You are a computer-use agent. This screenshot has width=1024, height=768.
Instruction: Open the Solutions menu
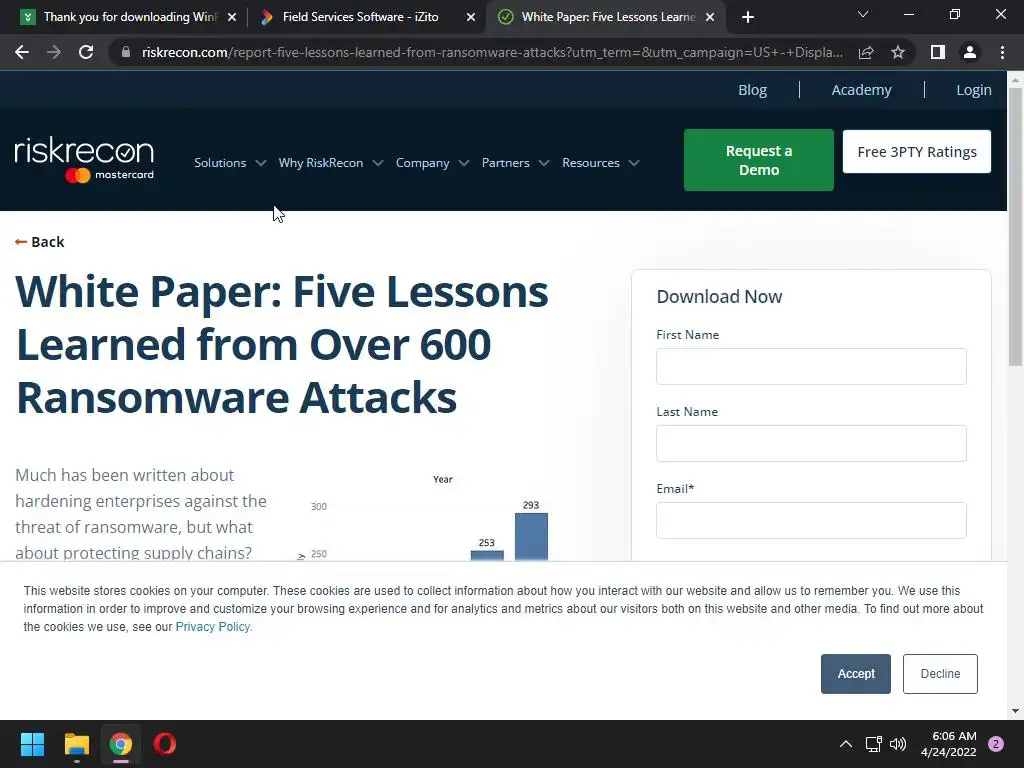(x=220, y=163)
